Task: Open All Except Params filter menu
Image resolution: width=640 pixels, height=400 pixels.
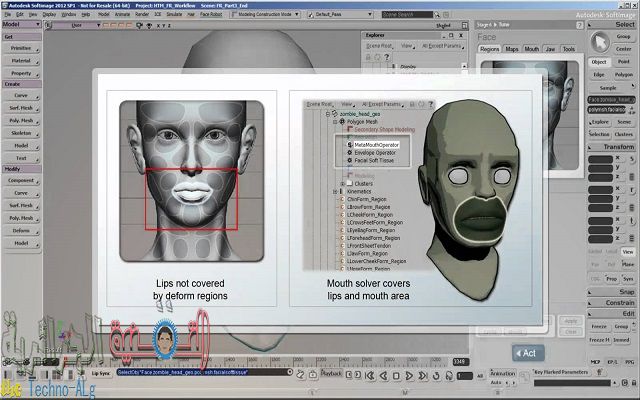Action: [443, 46]
